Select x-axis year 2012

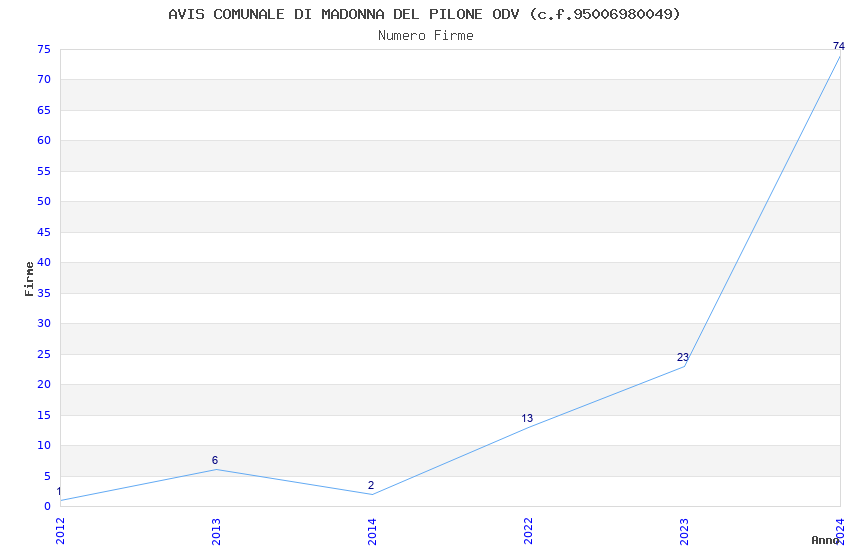[x=60, y=531]
